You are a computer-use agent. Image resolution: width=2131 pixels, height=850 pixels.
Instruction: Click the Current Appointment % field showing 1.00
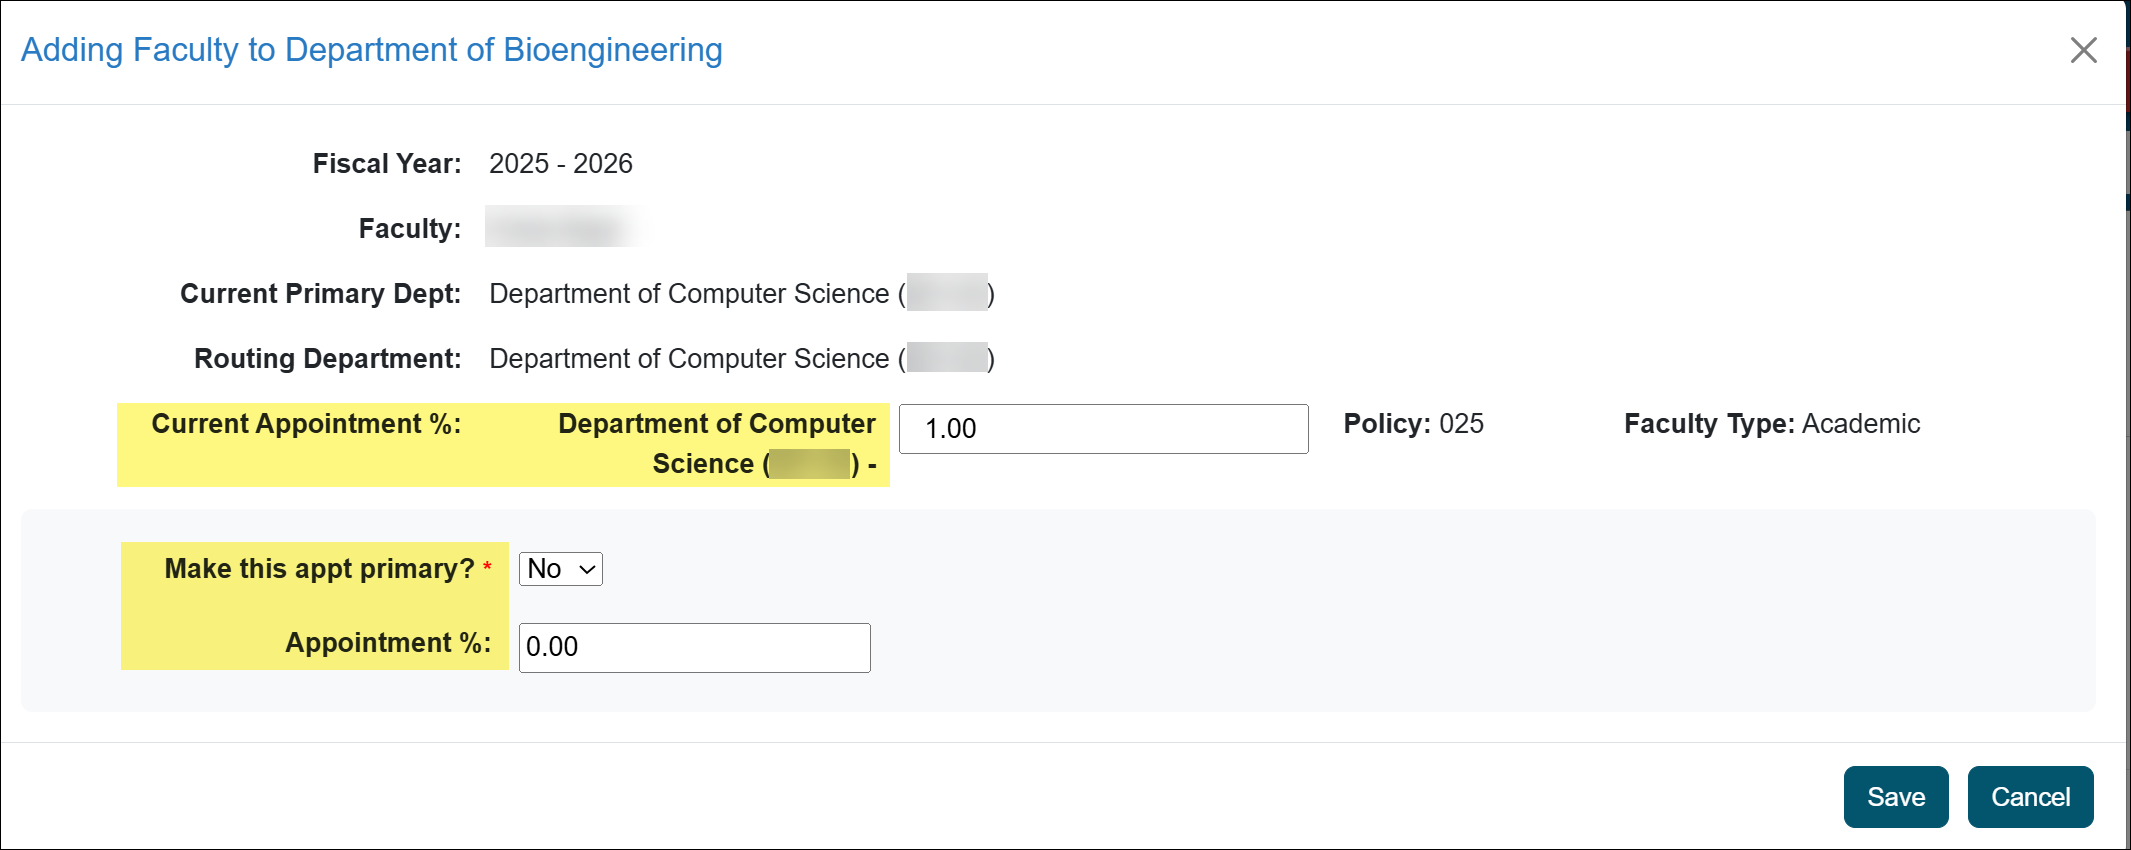click(x=1102, y=428)
